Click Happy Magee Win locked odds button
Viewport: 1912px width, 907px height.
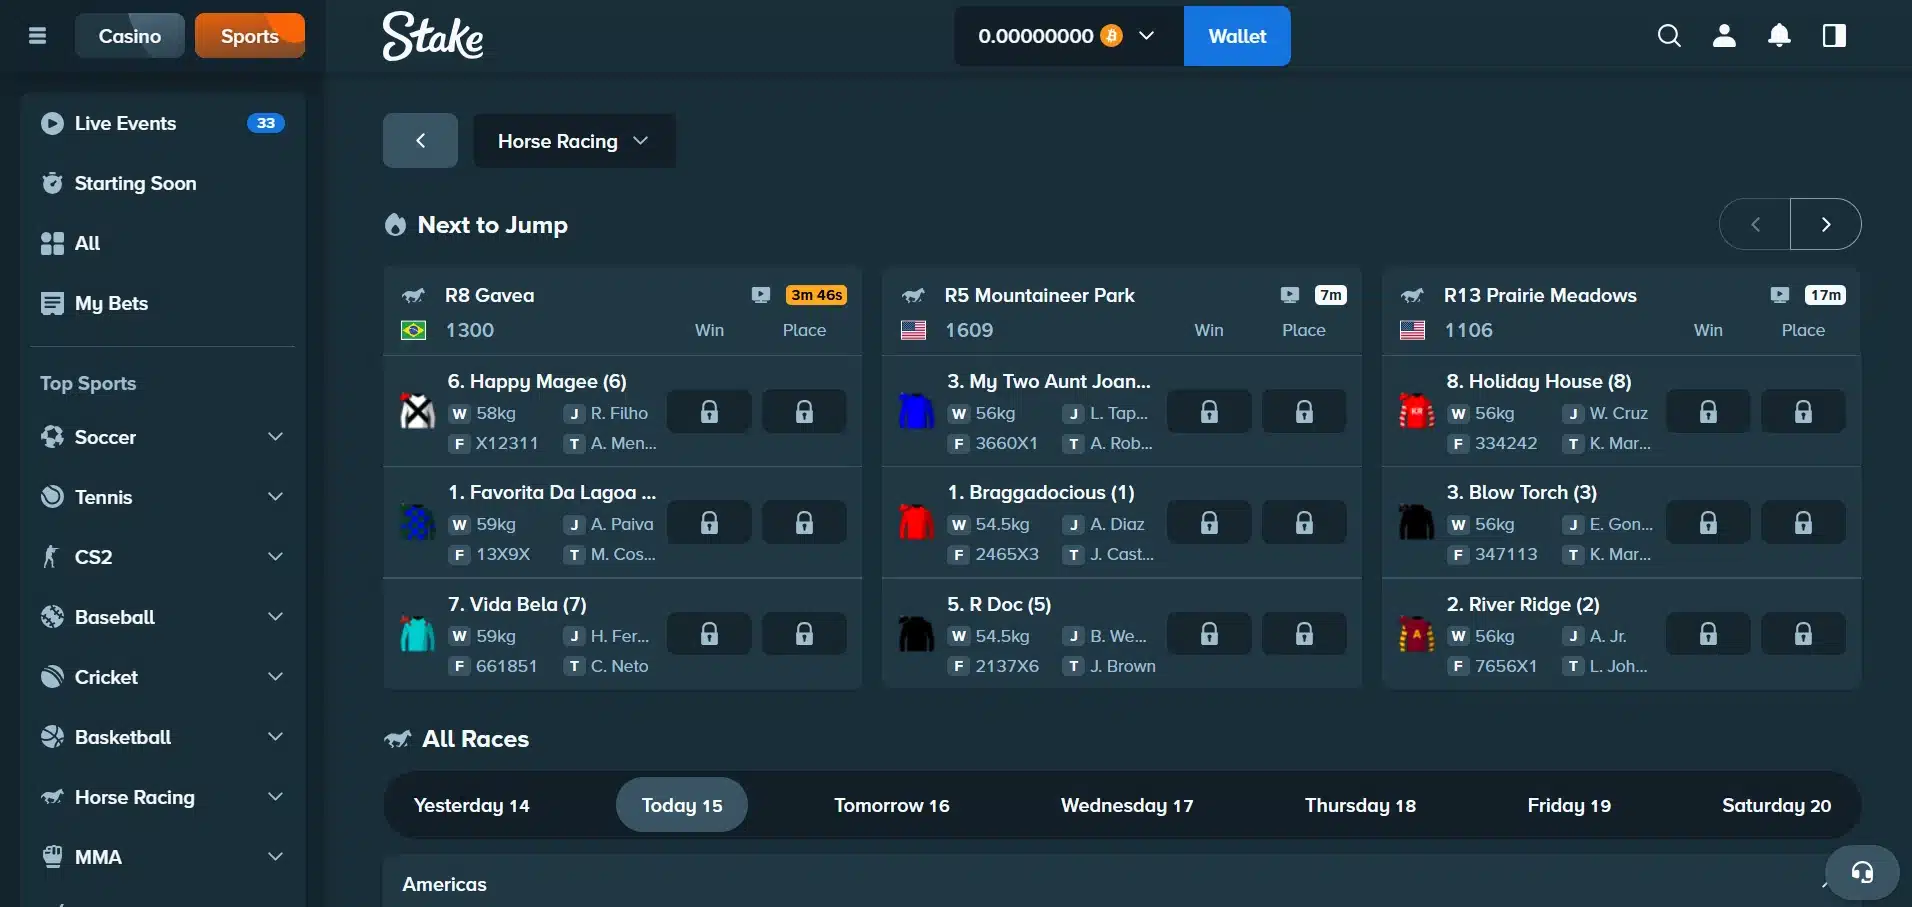click(x=709, y=411)
